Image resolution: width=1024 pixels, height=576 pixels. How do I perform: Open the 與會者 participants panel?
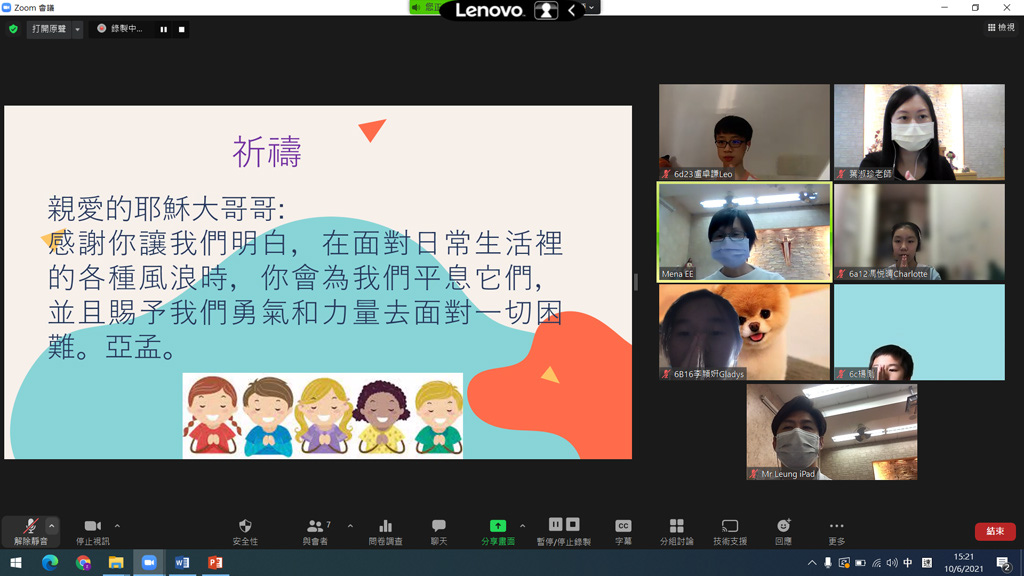[x=316, y=531]
